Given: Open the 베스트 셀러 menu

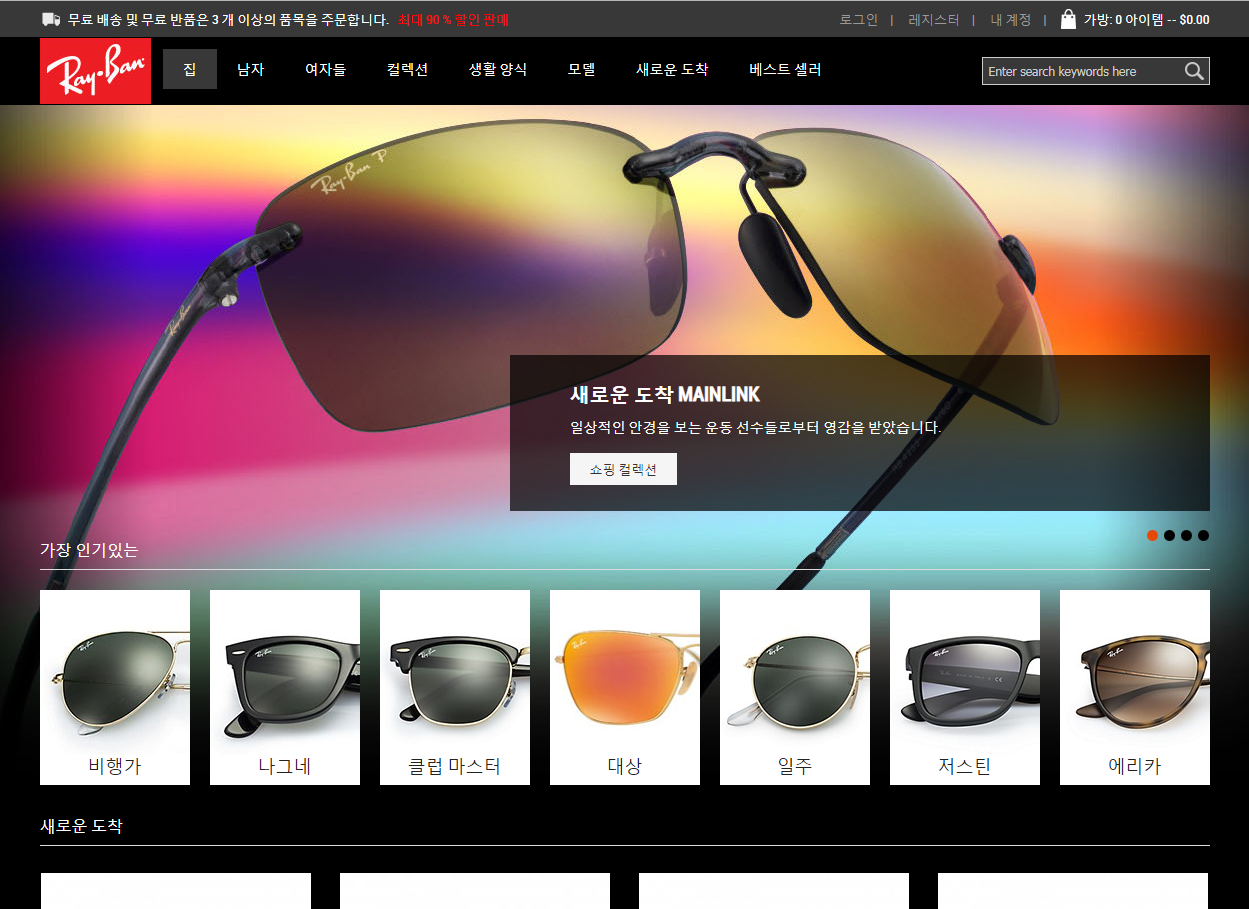Looking at the screenshot, I should point(785,69).
